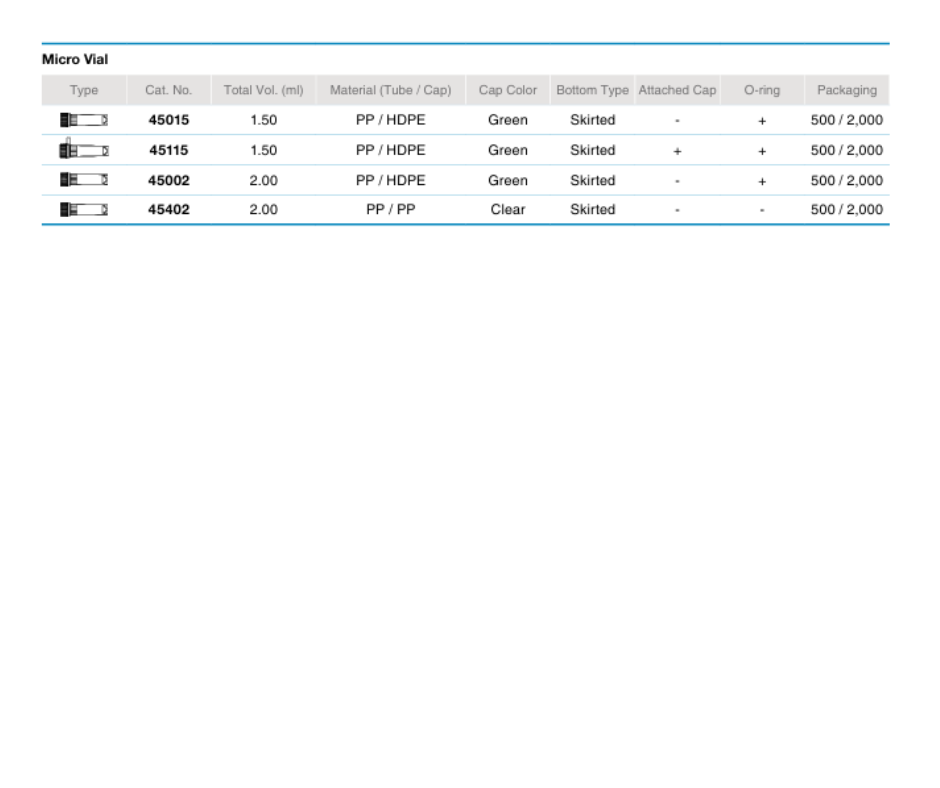
Task: Select the vial icon in the 45402 row
Action: point(84,210)
